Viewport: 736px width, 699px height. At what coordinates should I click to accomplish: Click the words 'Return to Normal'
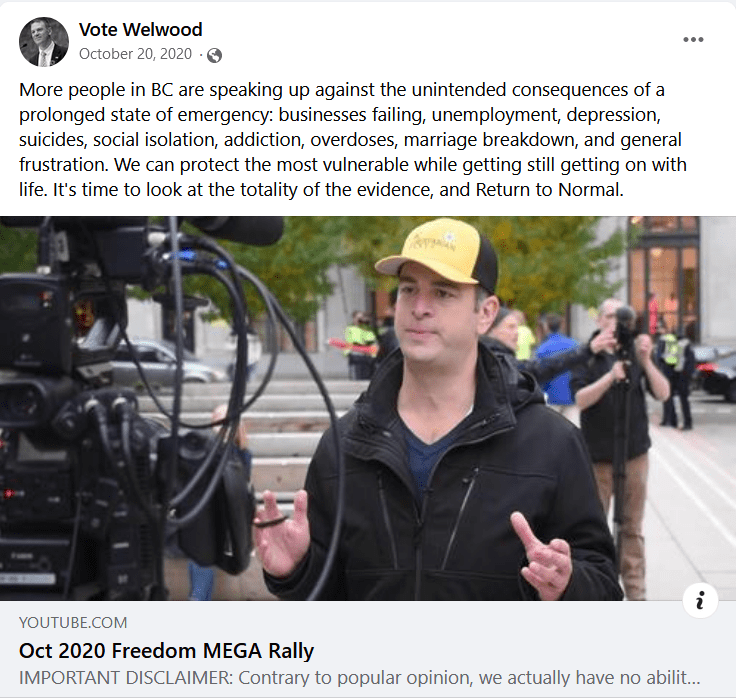[x=549, y=190]
